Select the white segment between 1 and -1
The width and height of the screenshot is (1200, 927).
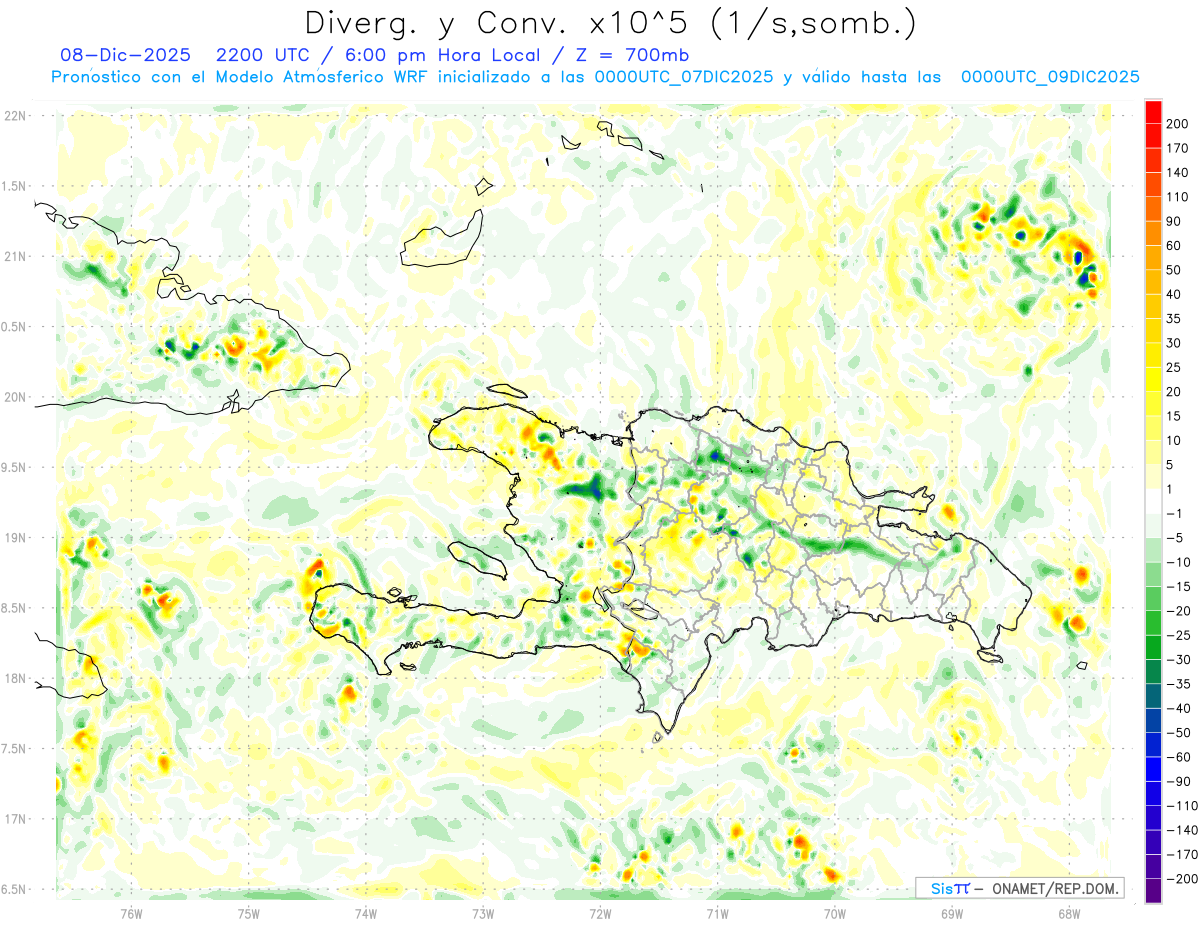[x=1153, y=501]
